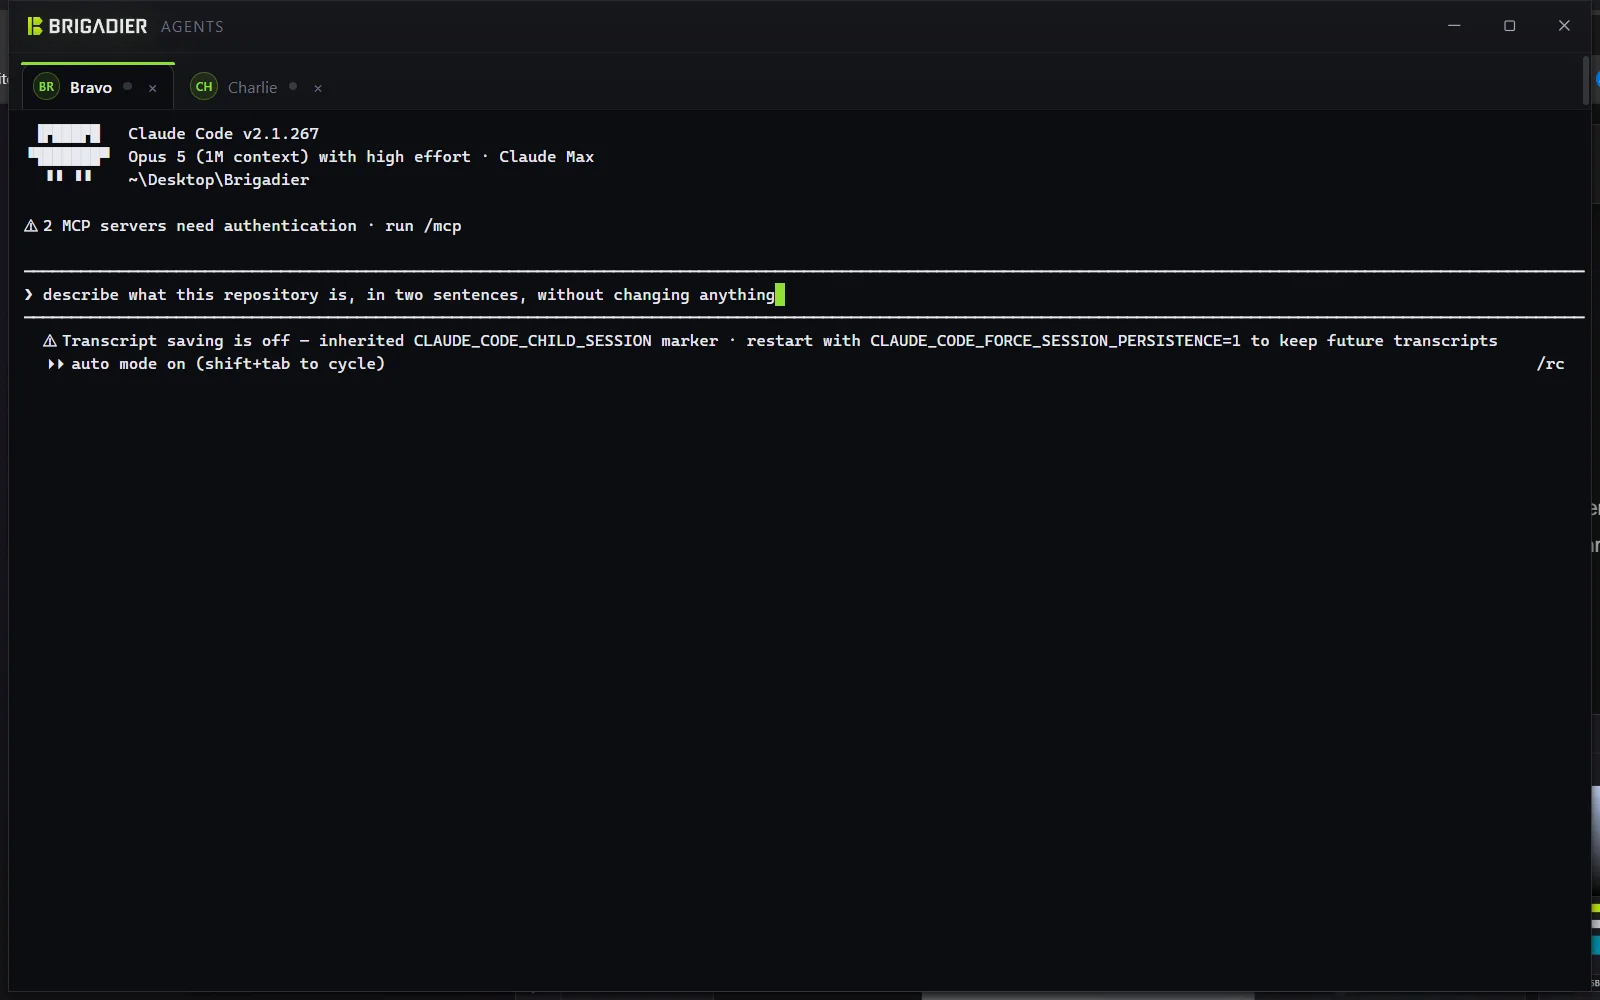Click the 'Transcript saving is off' message
1600x1000 pixels.
176,341
